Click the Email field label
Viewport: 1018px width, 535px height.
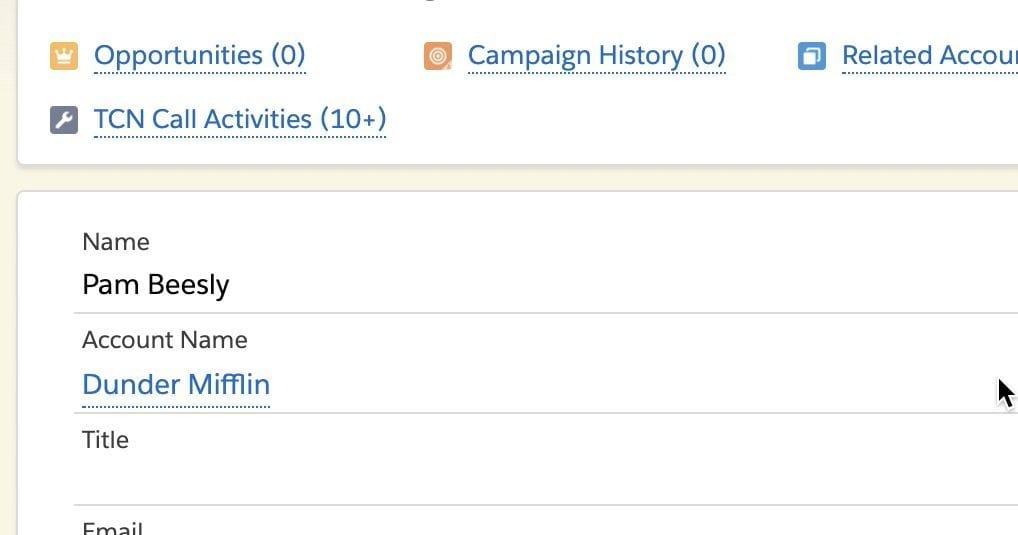point(112,528)
